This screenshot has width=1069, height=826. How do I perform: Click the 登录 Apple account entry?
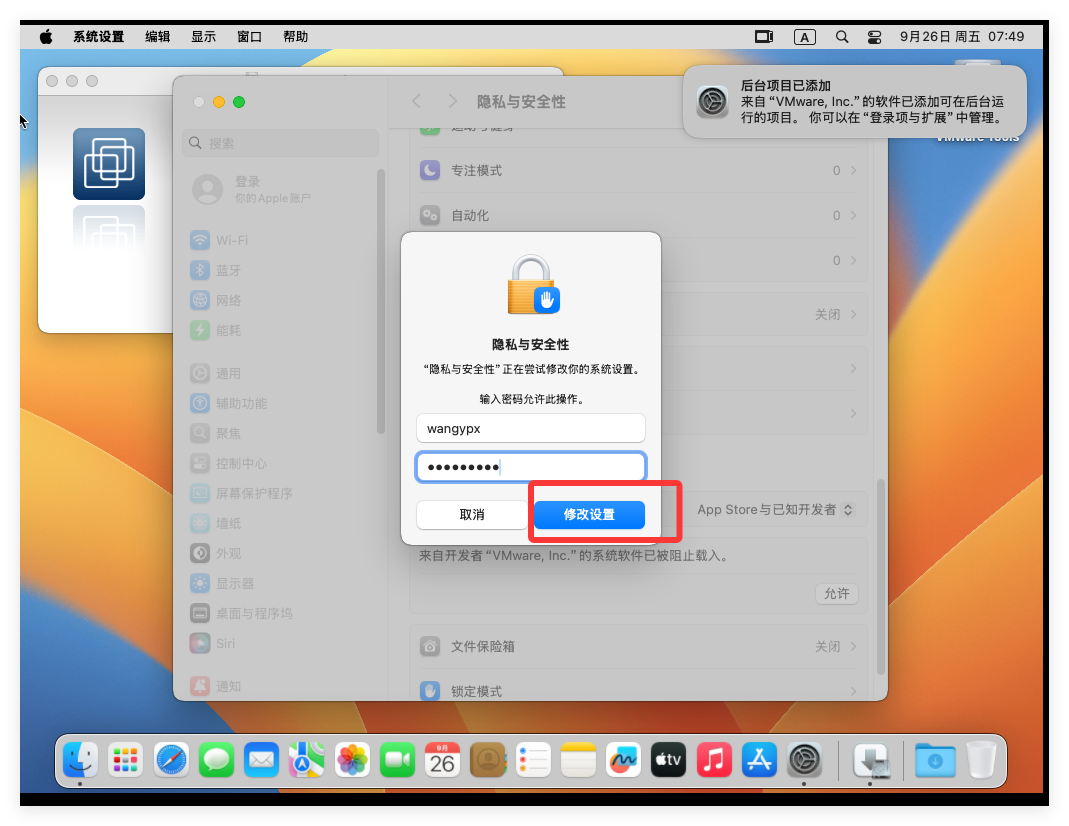(280, 189)
